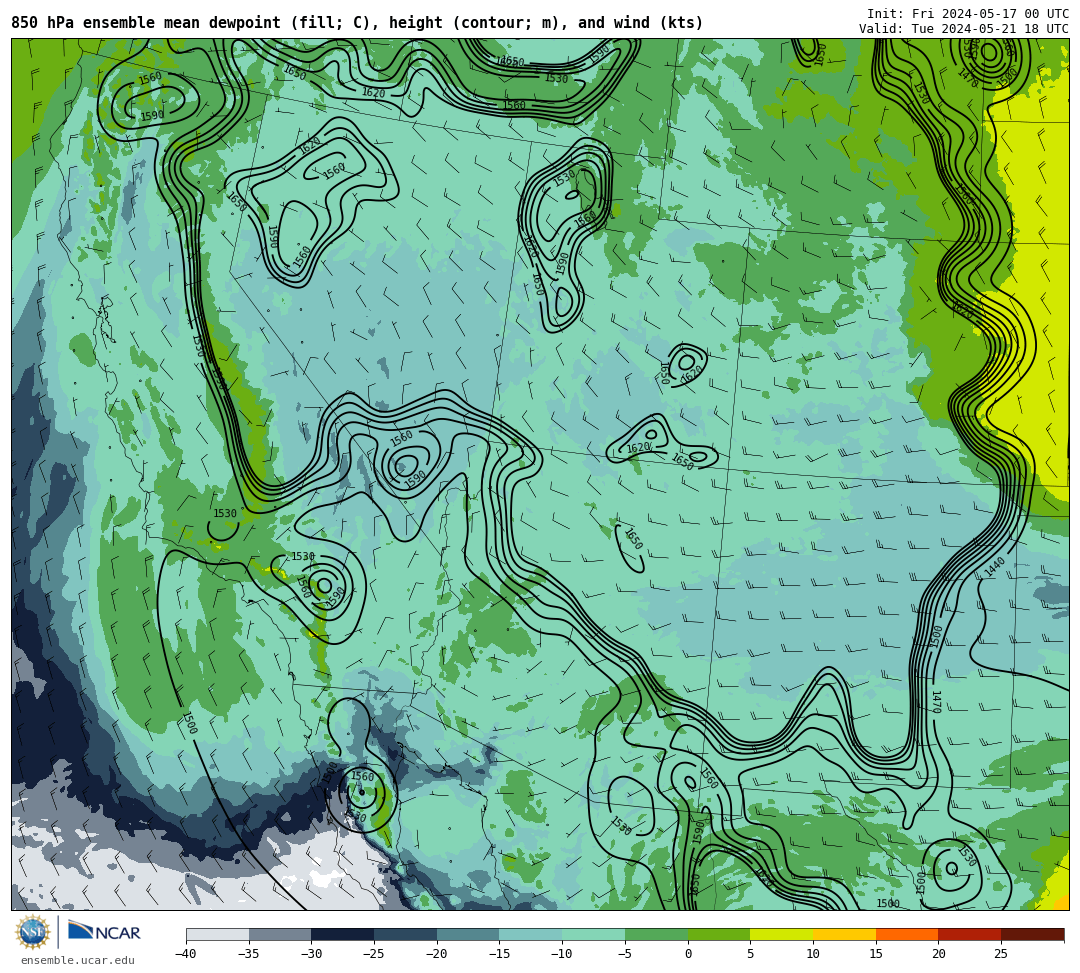Pick the light gray -40 to -35 colorbar swatch
The width and height of the screenshot is (1080, 973).
click(218, 934)
